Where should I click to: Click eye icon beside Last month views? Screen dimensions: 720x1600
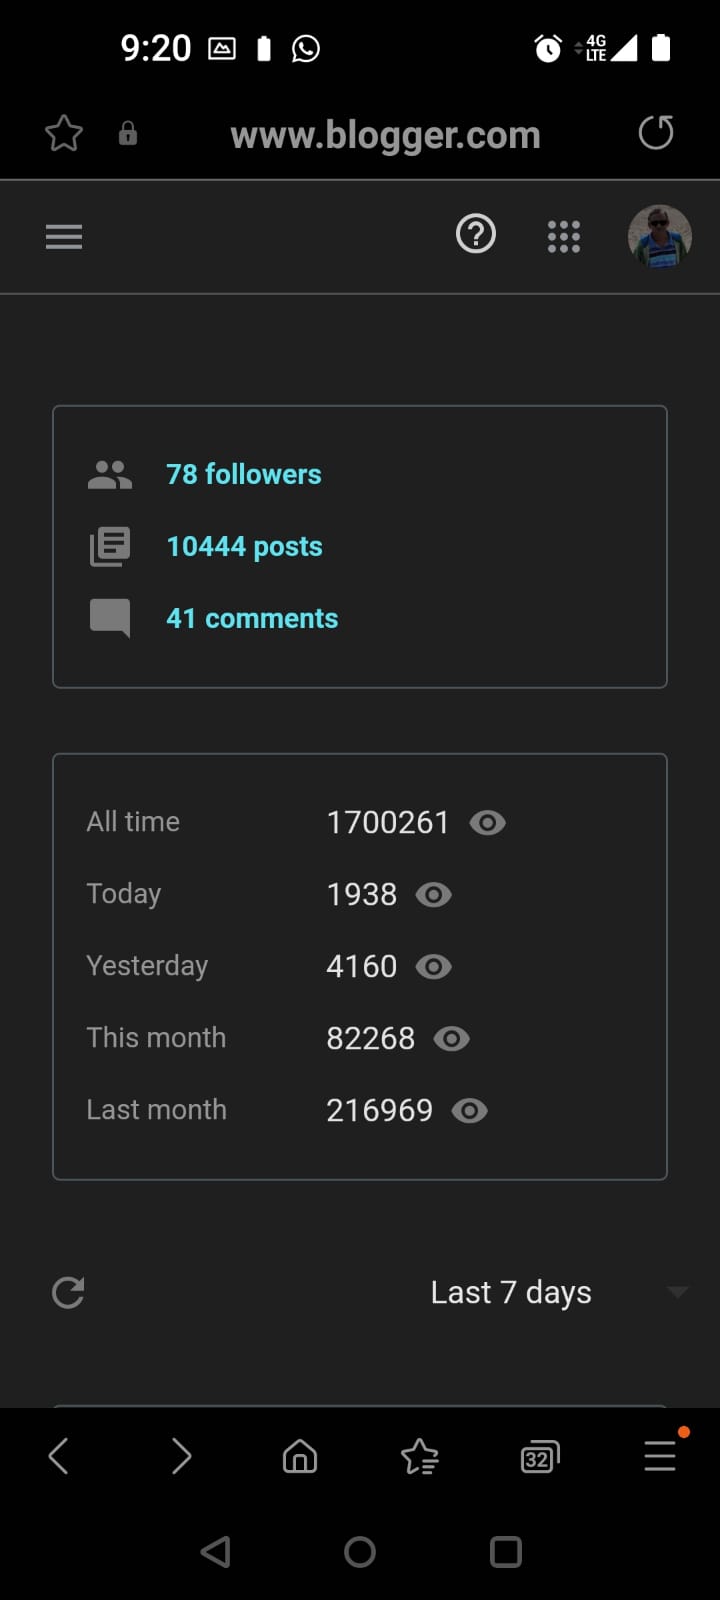tap(469, 1110)
